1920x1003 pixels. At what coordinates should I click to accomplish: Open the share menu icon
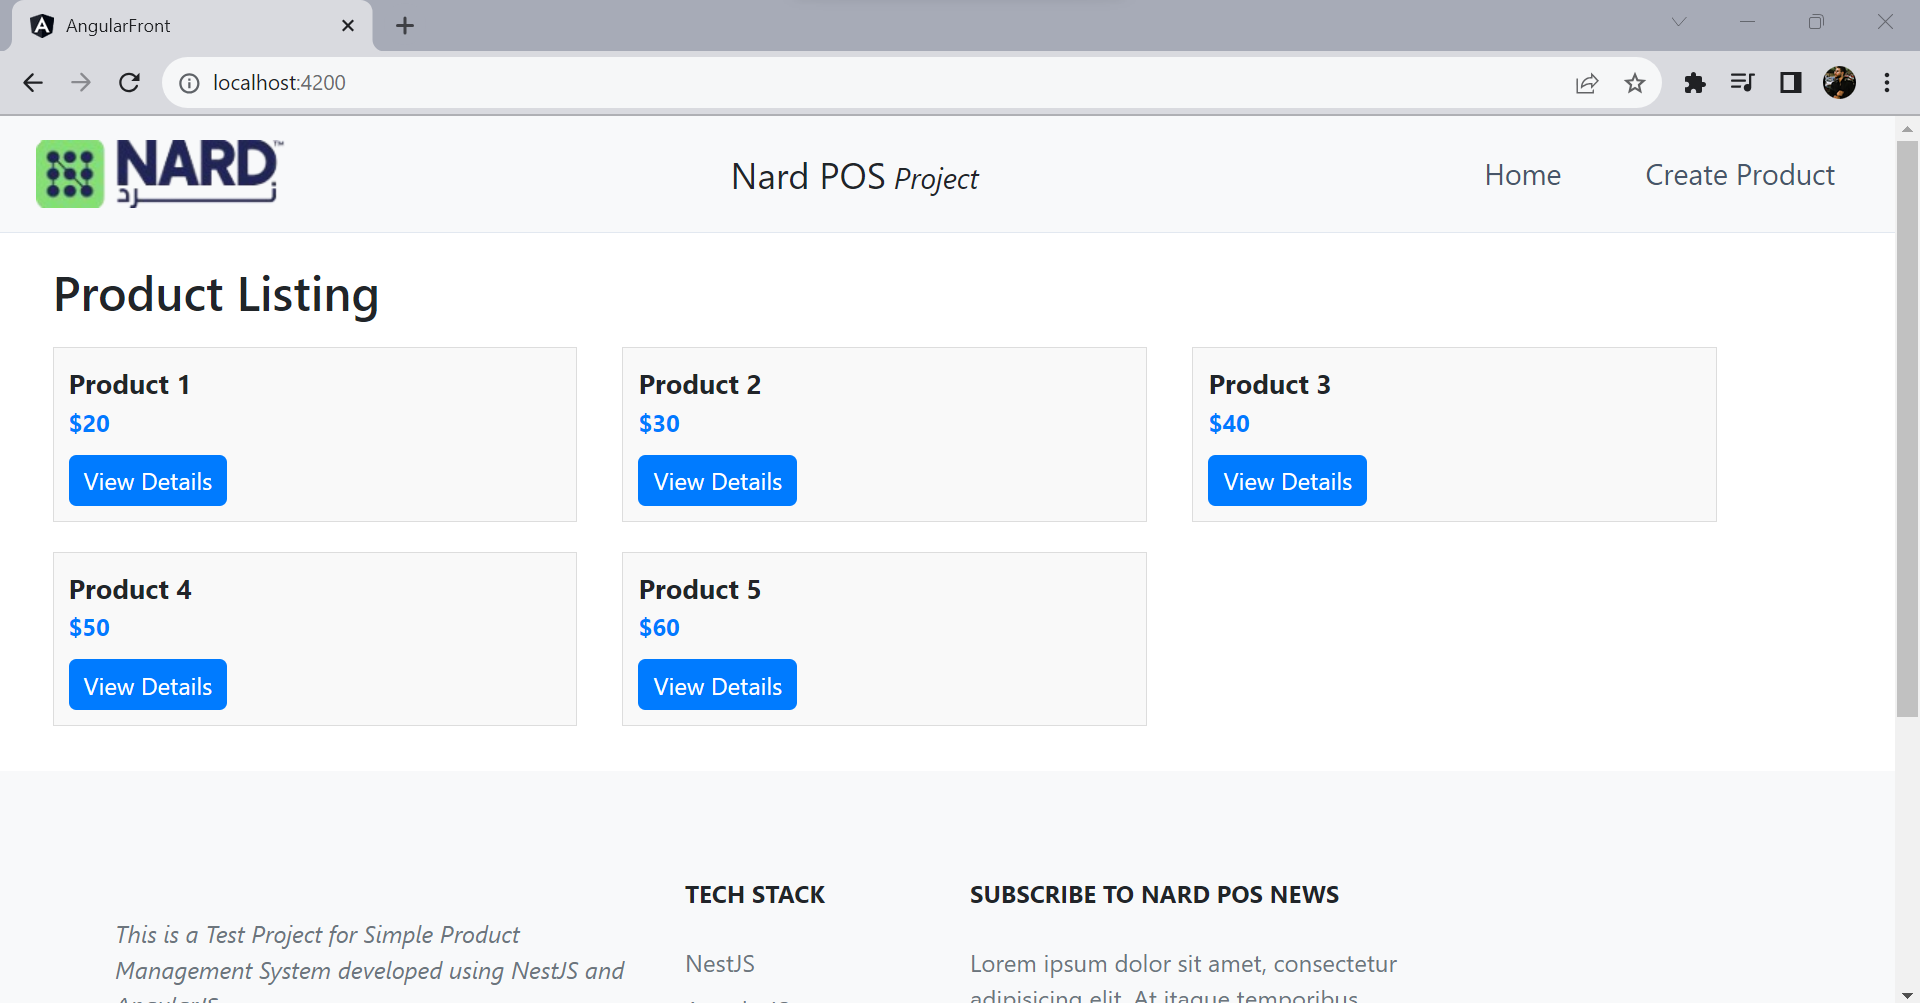(x=1587, y=84)
